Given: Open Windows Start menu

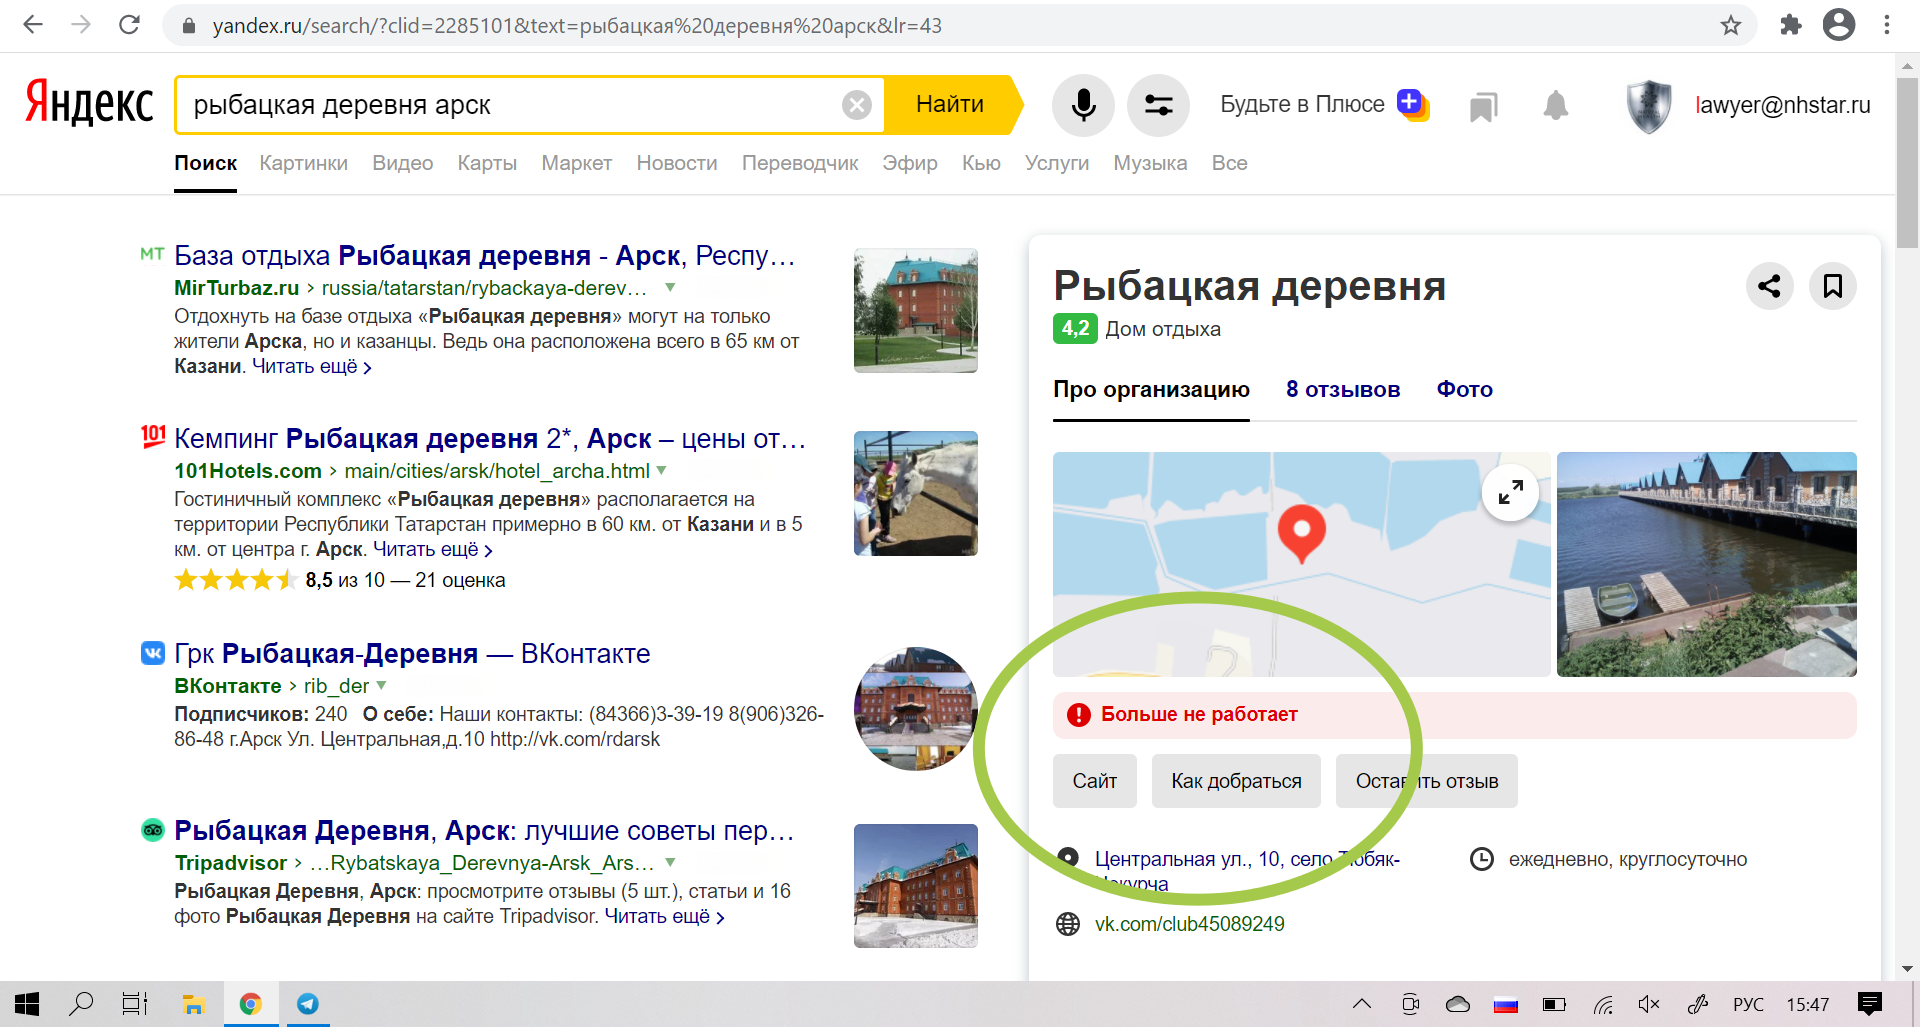Looking at the screenshot, I should (x=27, y=1004).
